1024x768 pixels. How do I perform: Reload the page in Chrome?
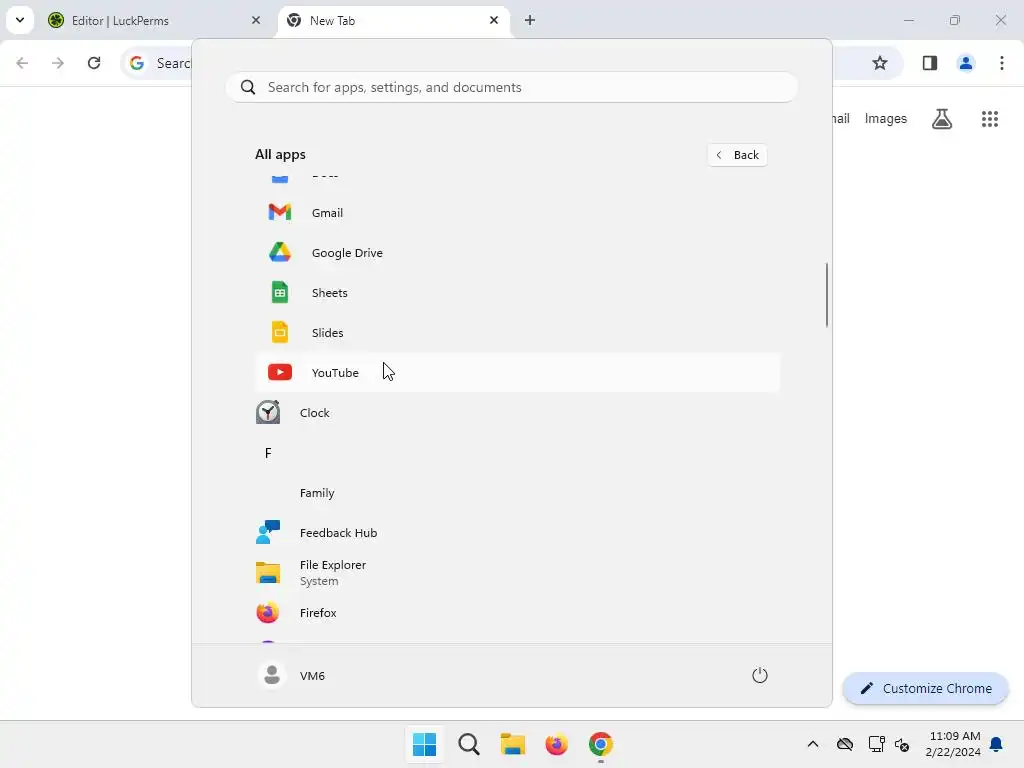pyautogui.click(x=94, y=63)
